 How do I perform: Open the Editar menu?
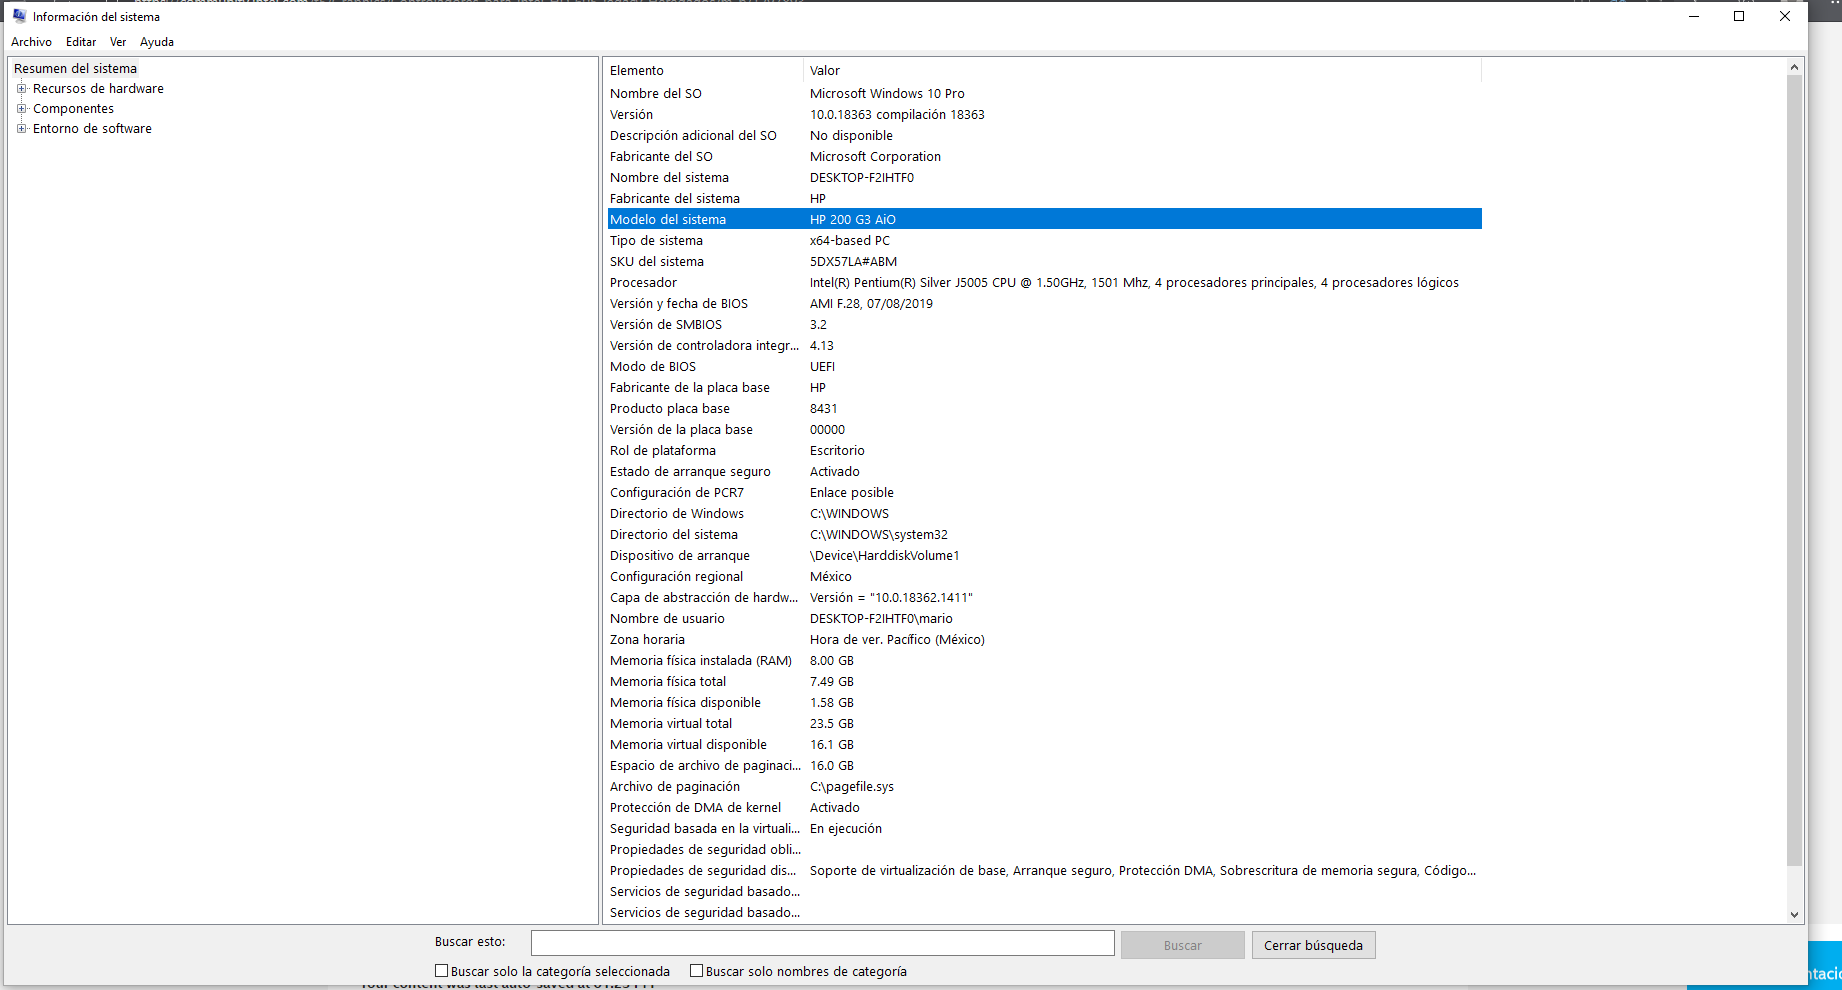tap(80, 42)
